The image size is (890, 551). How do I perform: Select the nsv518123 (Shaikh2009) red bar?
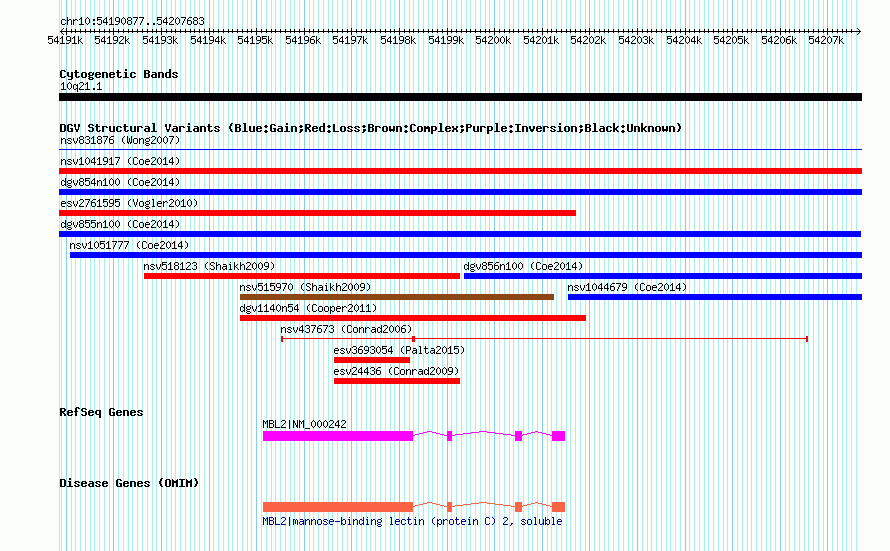(x=302, y=276)
